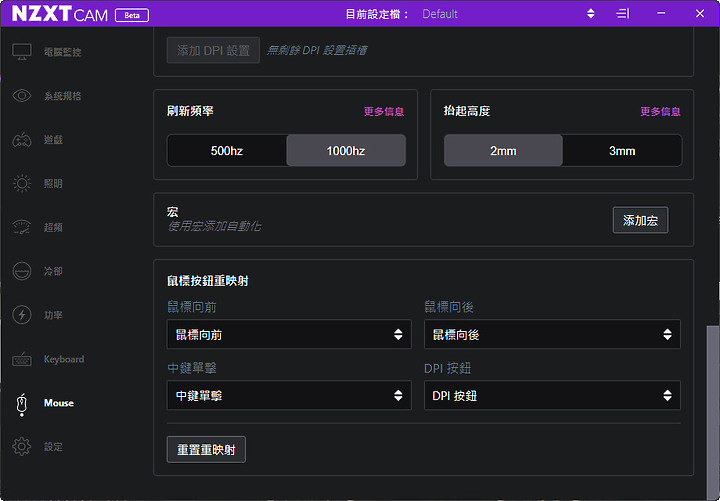Click the Keyboard icon in sidebar
The image size is (720, 501).
[x=22, y=359]
